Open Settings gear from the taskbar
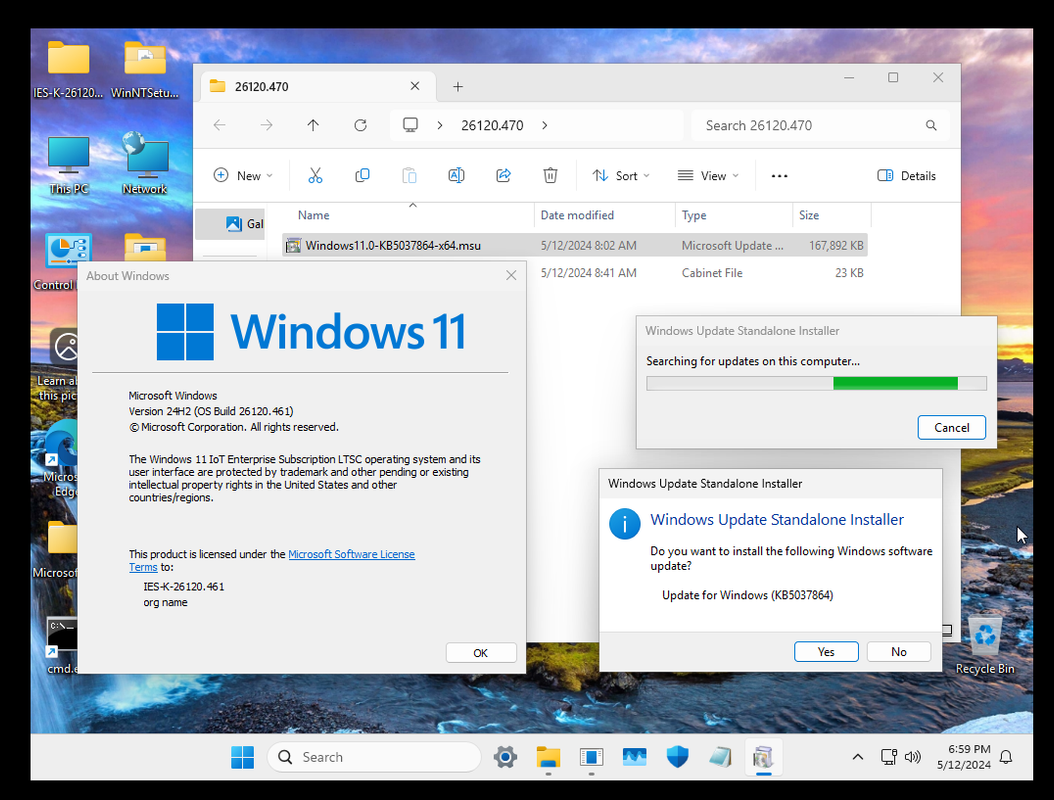Screen dimensions: 1054x800 point(505,757)
